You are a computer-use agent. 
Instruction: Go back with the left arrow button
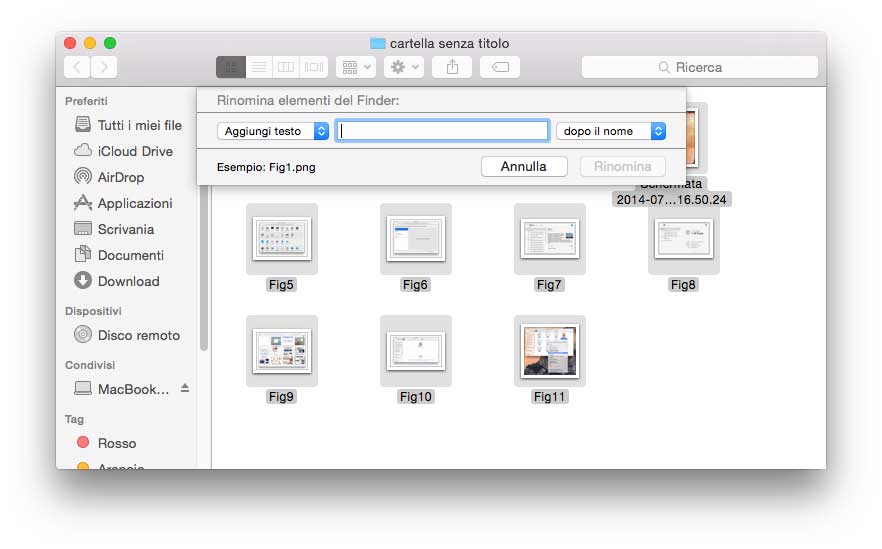click(x=77, y=68)
